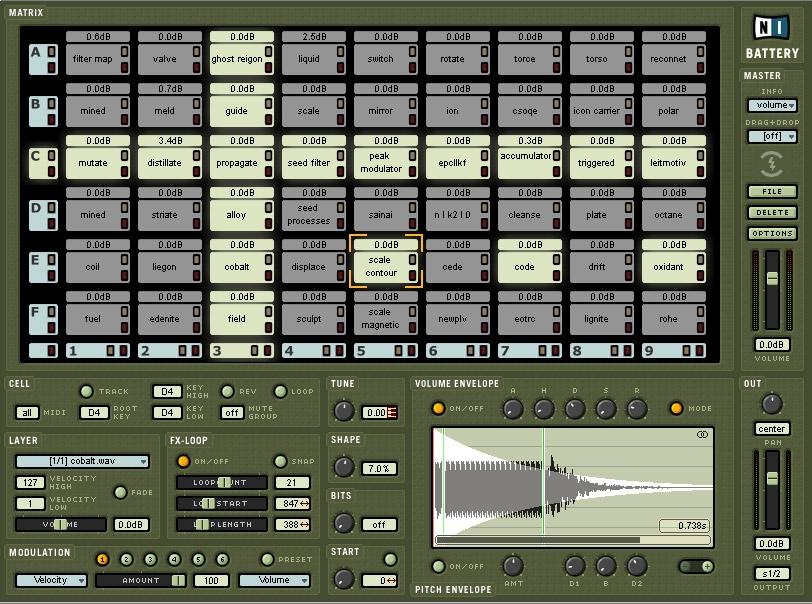
Task: Open the Drag+Drop off dropdown
Action: 772,136
